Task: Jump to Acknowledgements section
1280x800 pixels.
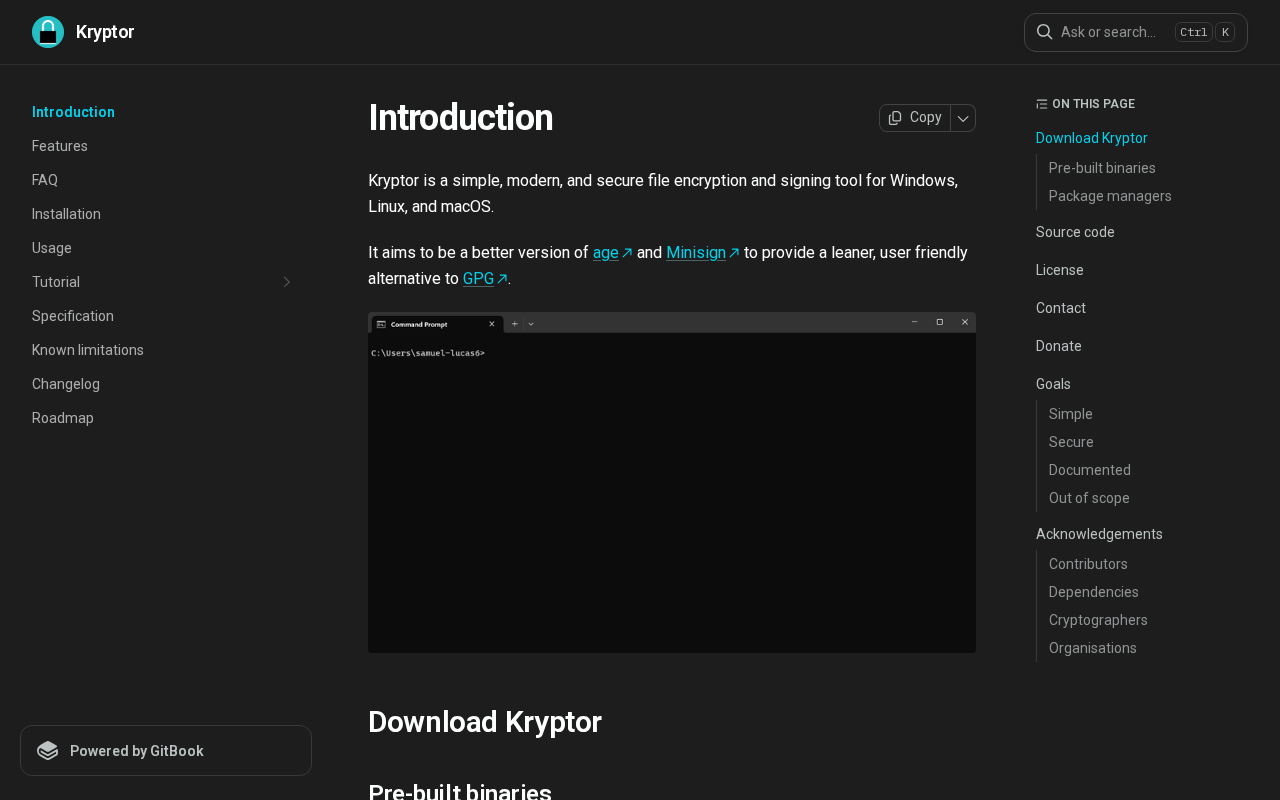Action: pos(1099,534)
